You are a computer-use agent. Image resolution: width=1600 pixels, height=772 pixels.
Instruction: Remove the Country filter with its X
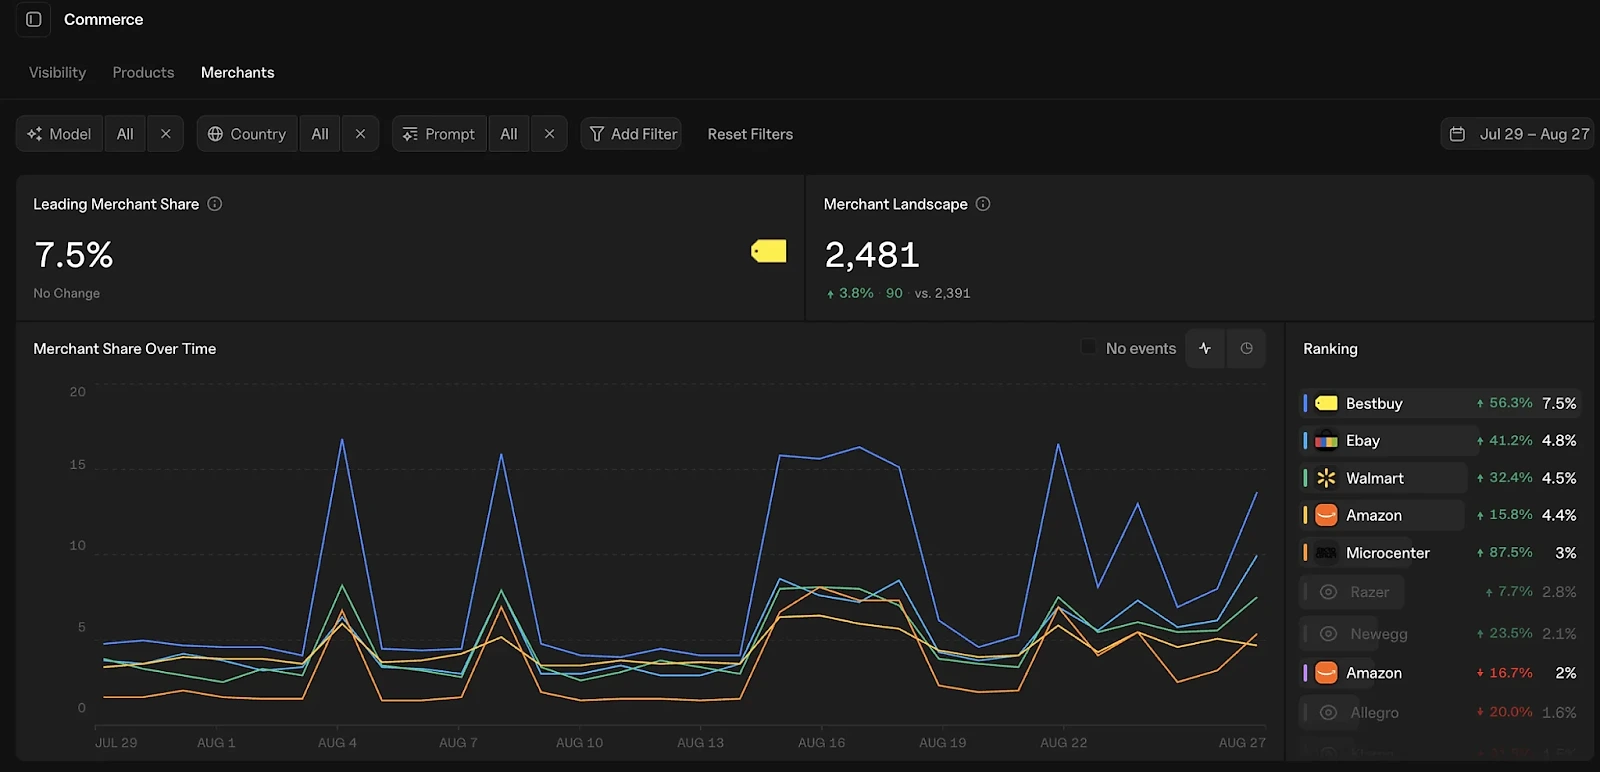[360, 134]
